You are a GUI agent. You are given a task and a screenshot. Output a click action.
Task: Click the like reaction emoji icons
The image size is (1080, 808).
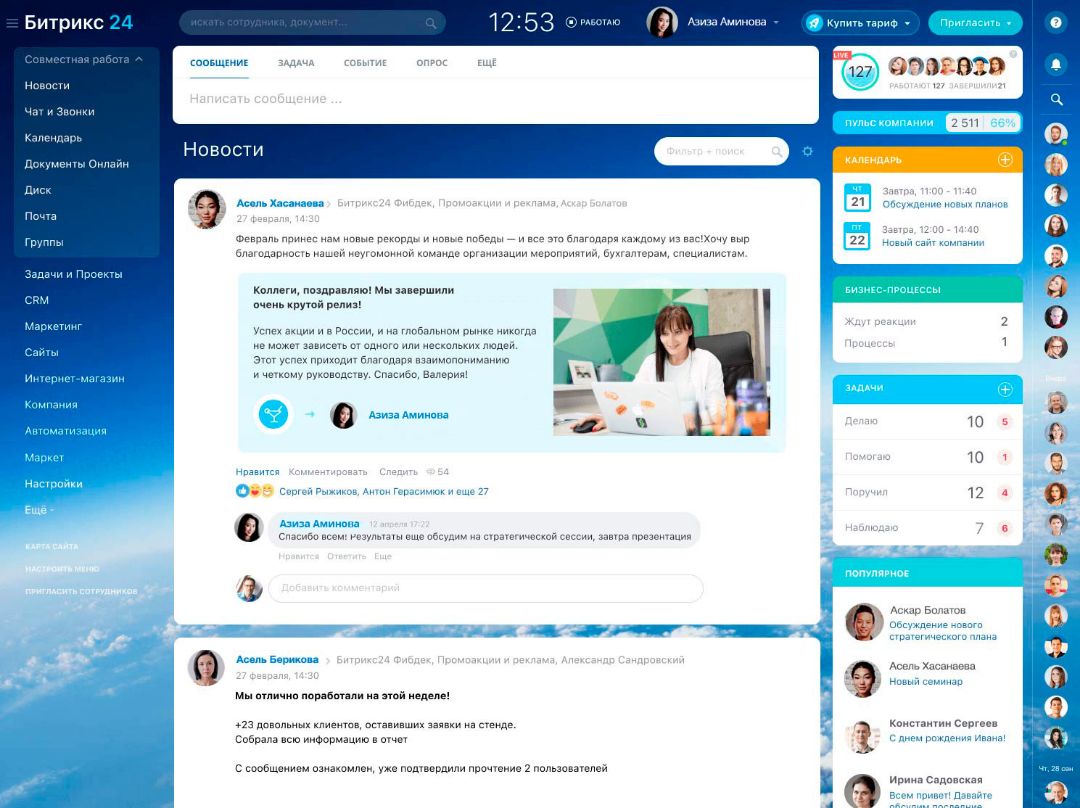click(255, 491)
